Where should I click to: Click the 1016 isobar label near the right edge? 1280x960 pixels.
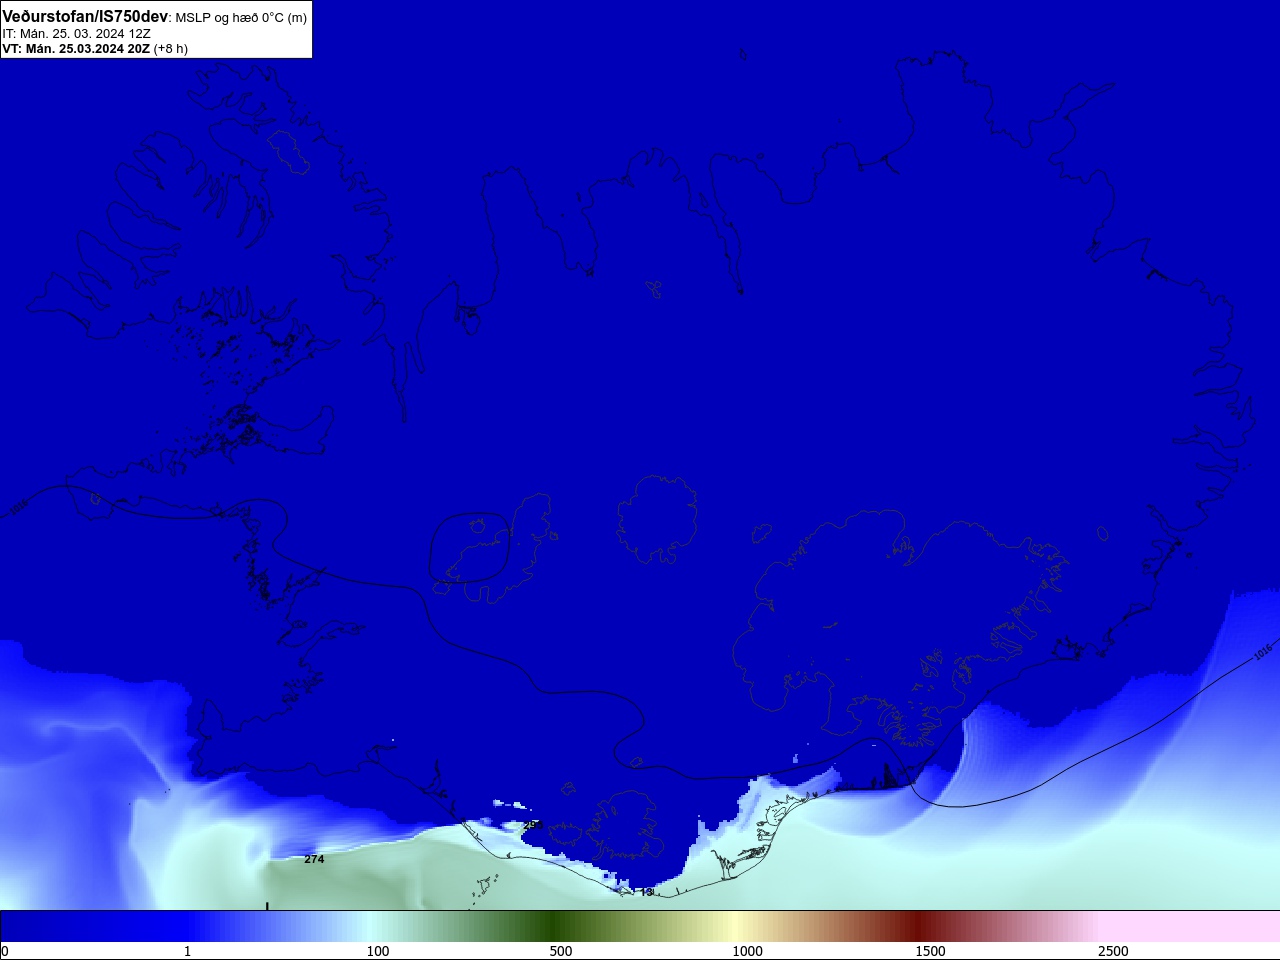click(1263, 651)
